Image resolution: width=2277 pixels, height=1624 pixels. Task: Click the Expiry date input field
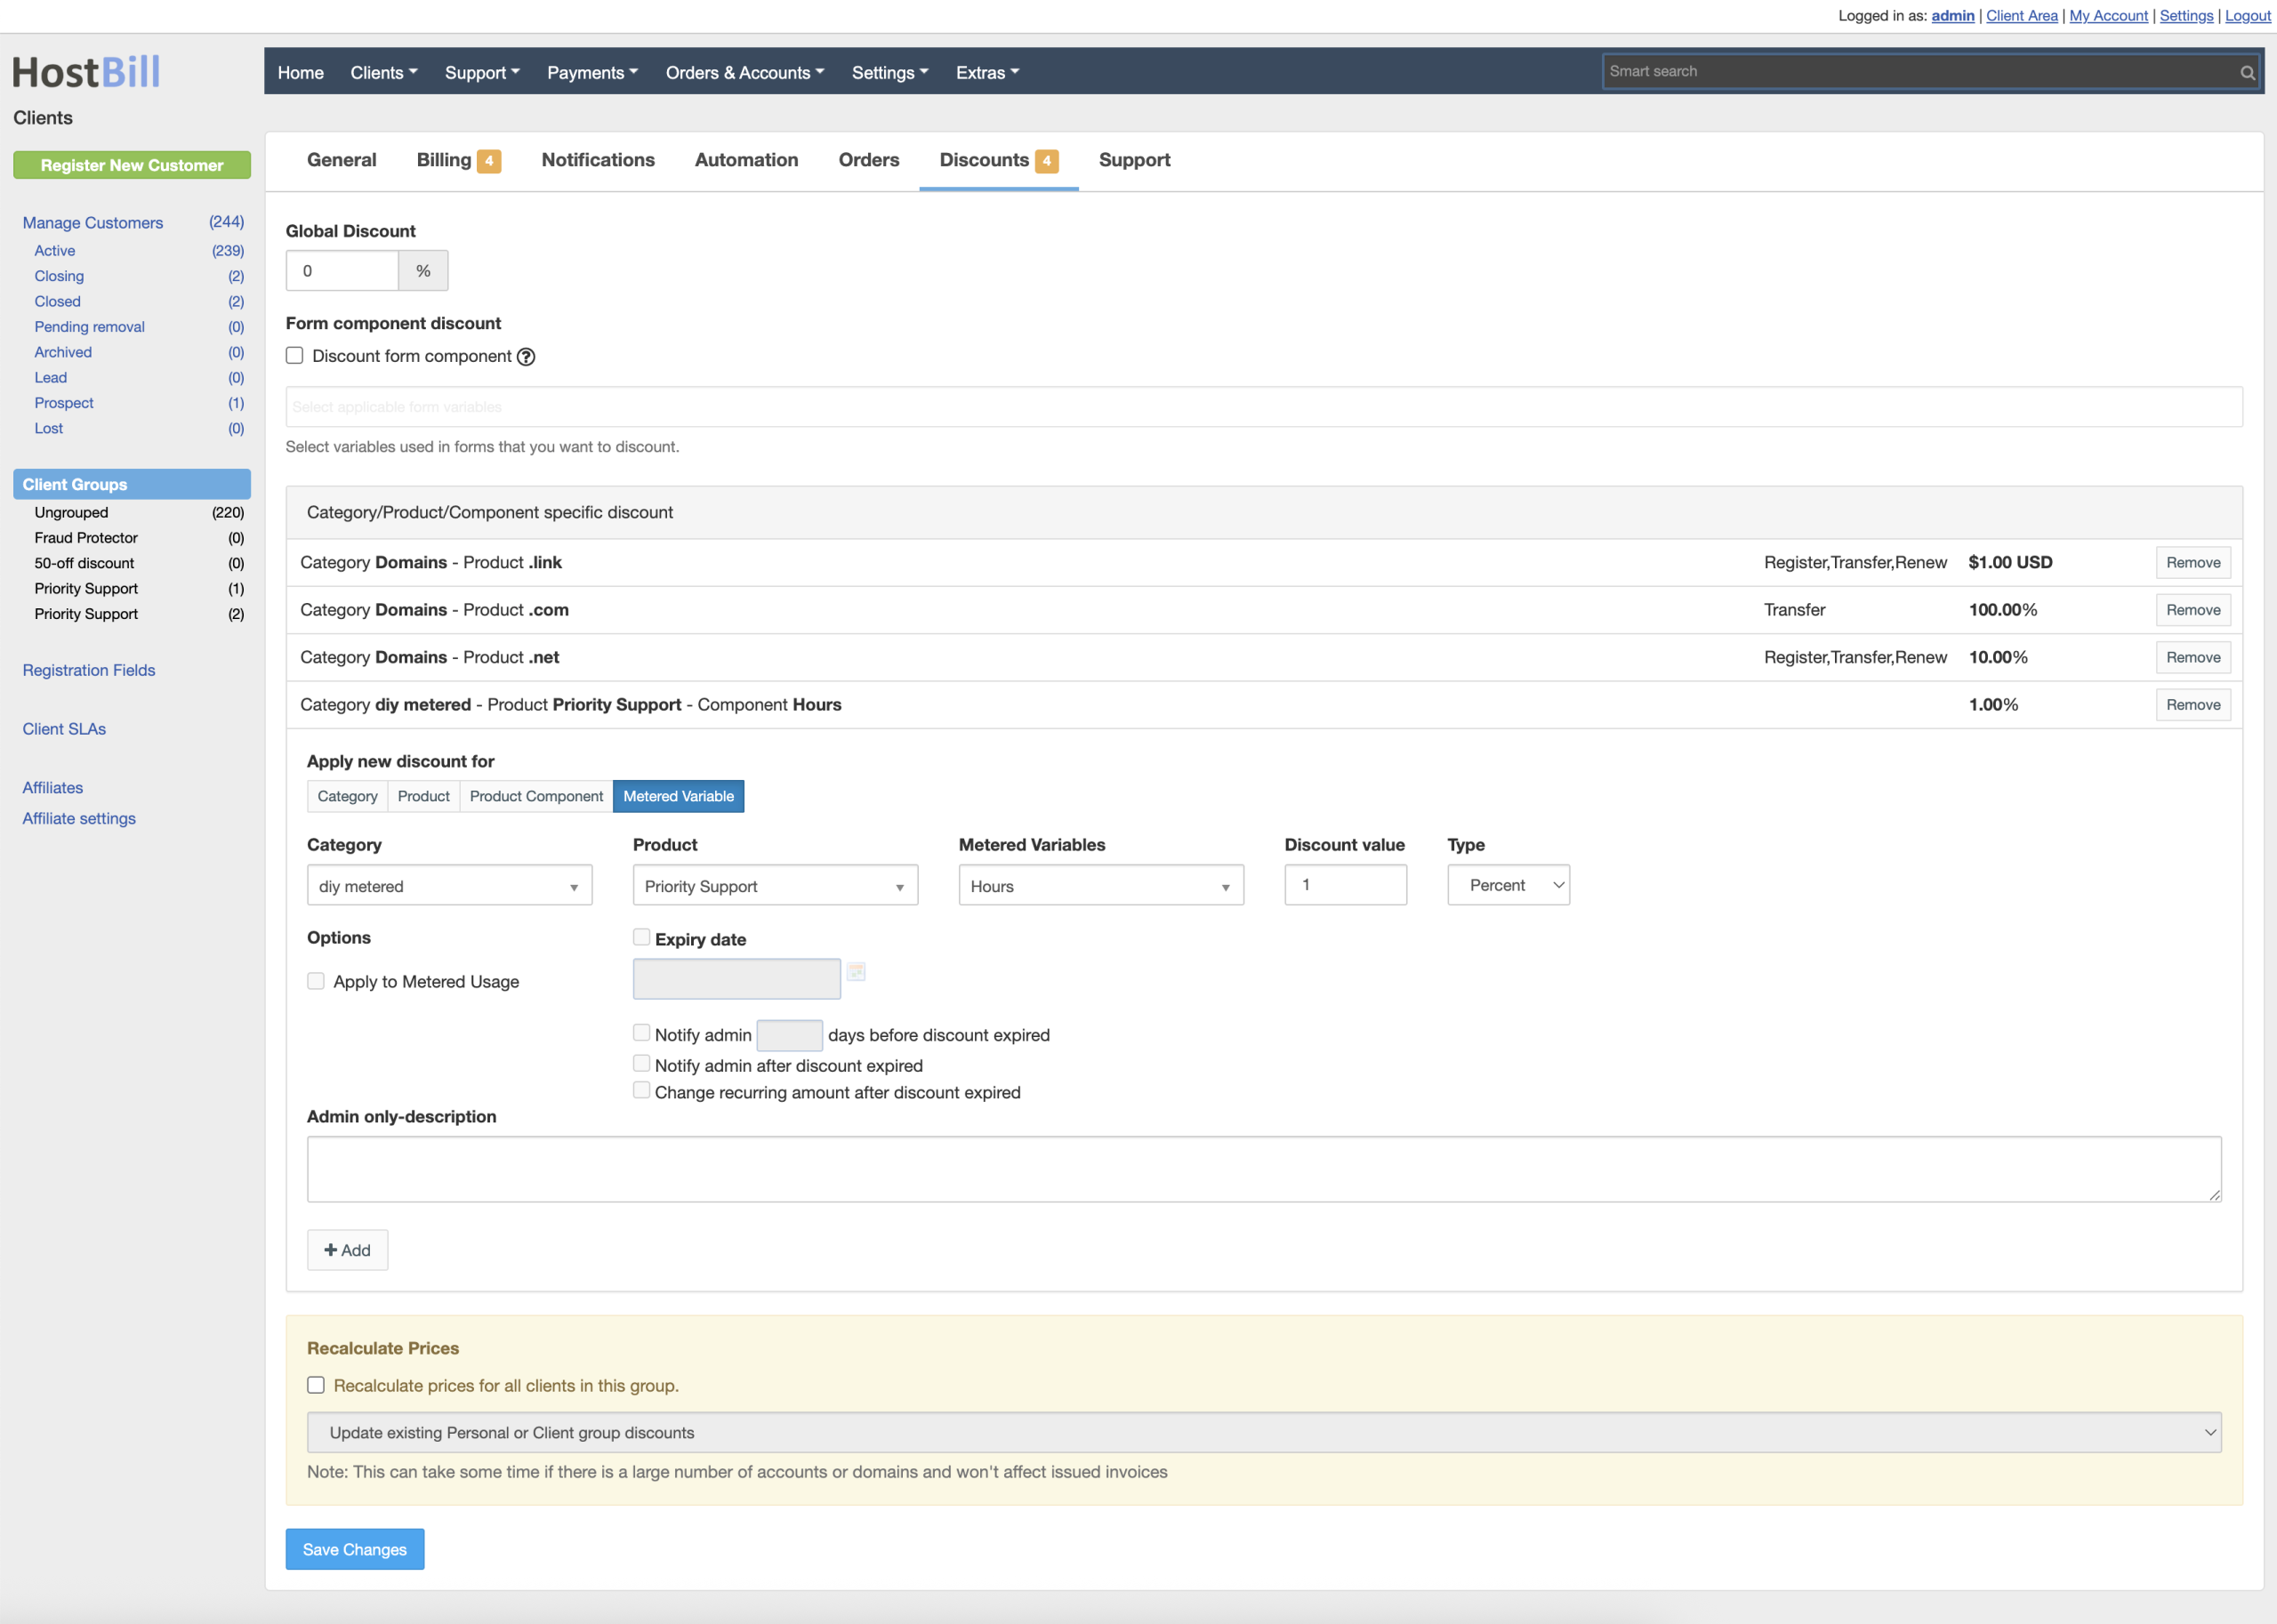[x=737, y=979]
